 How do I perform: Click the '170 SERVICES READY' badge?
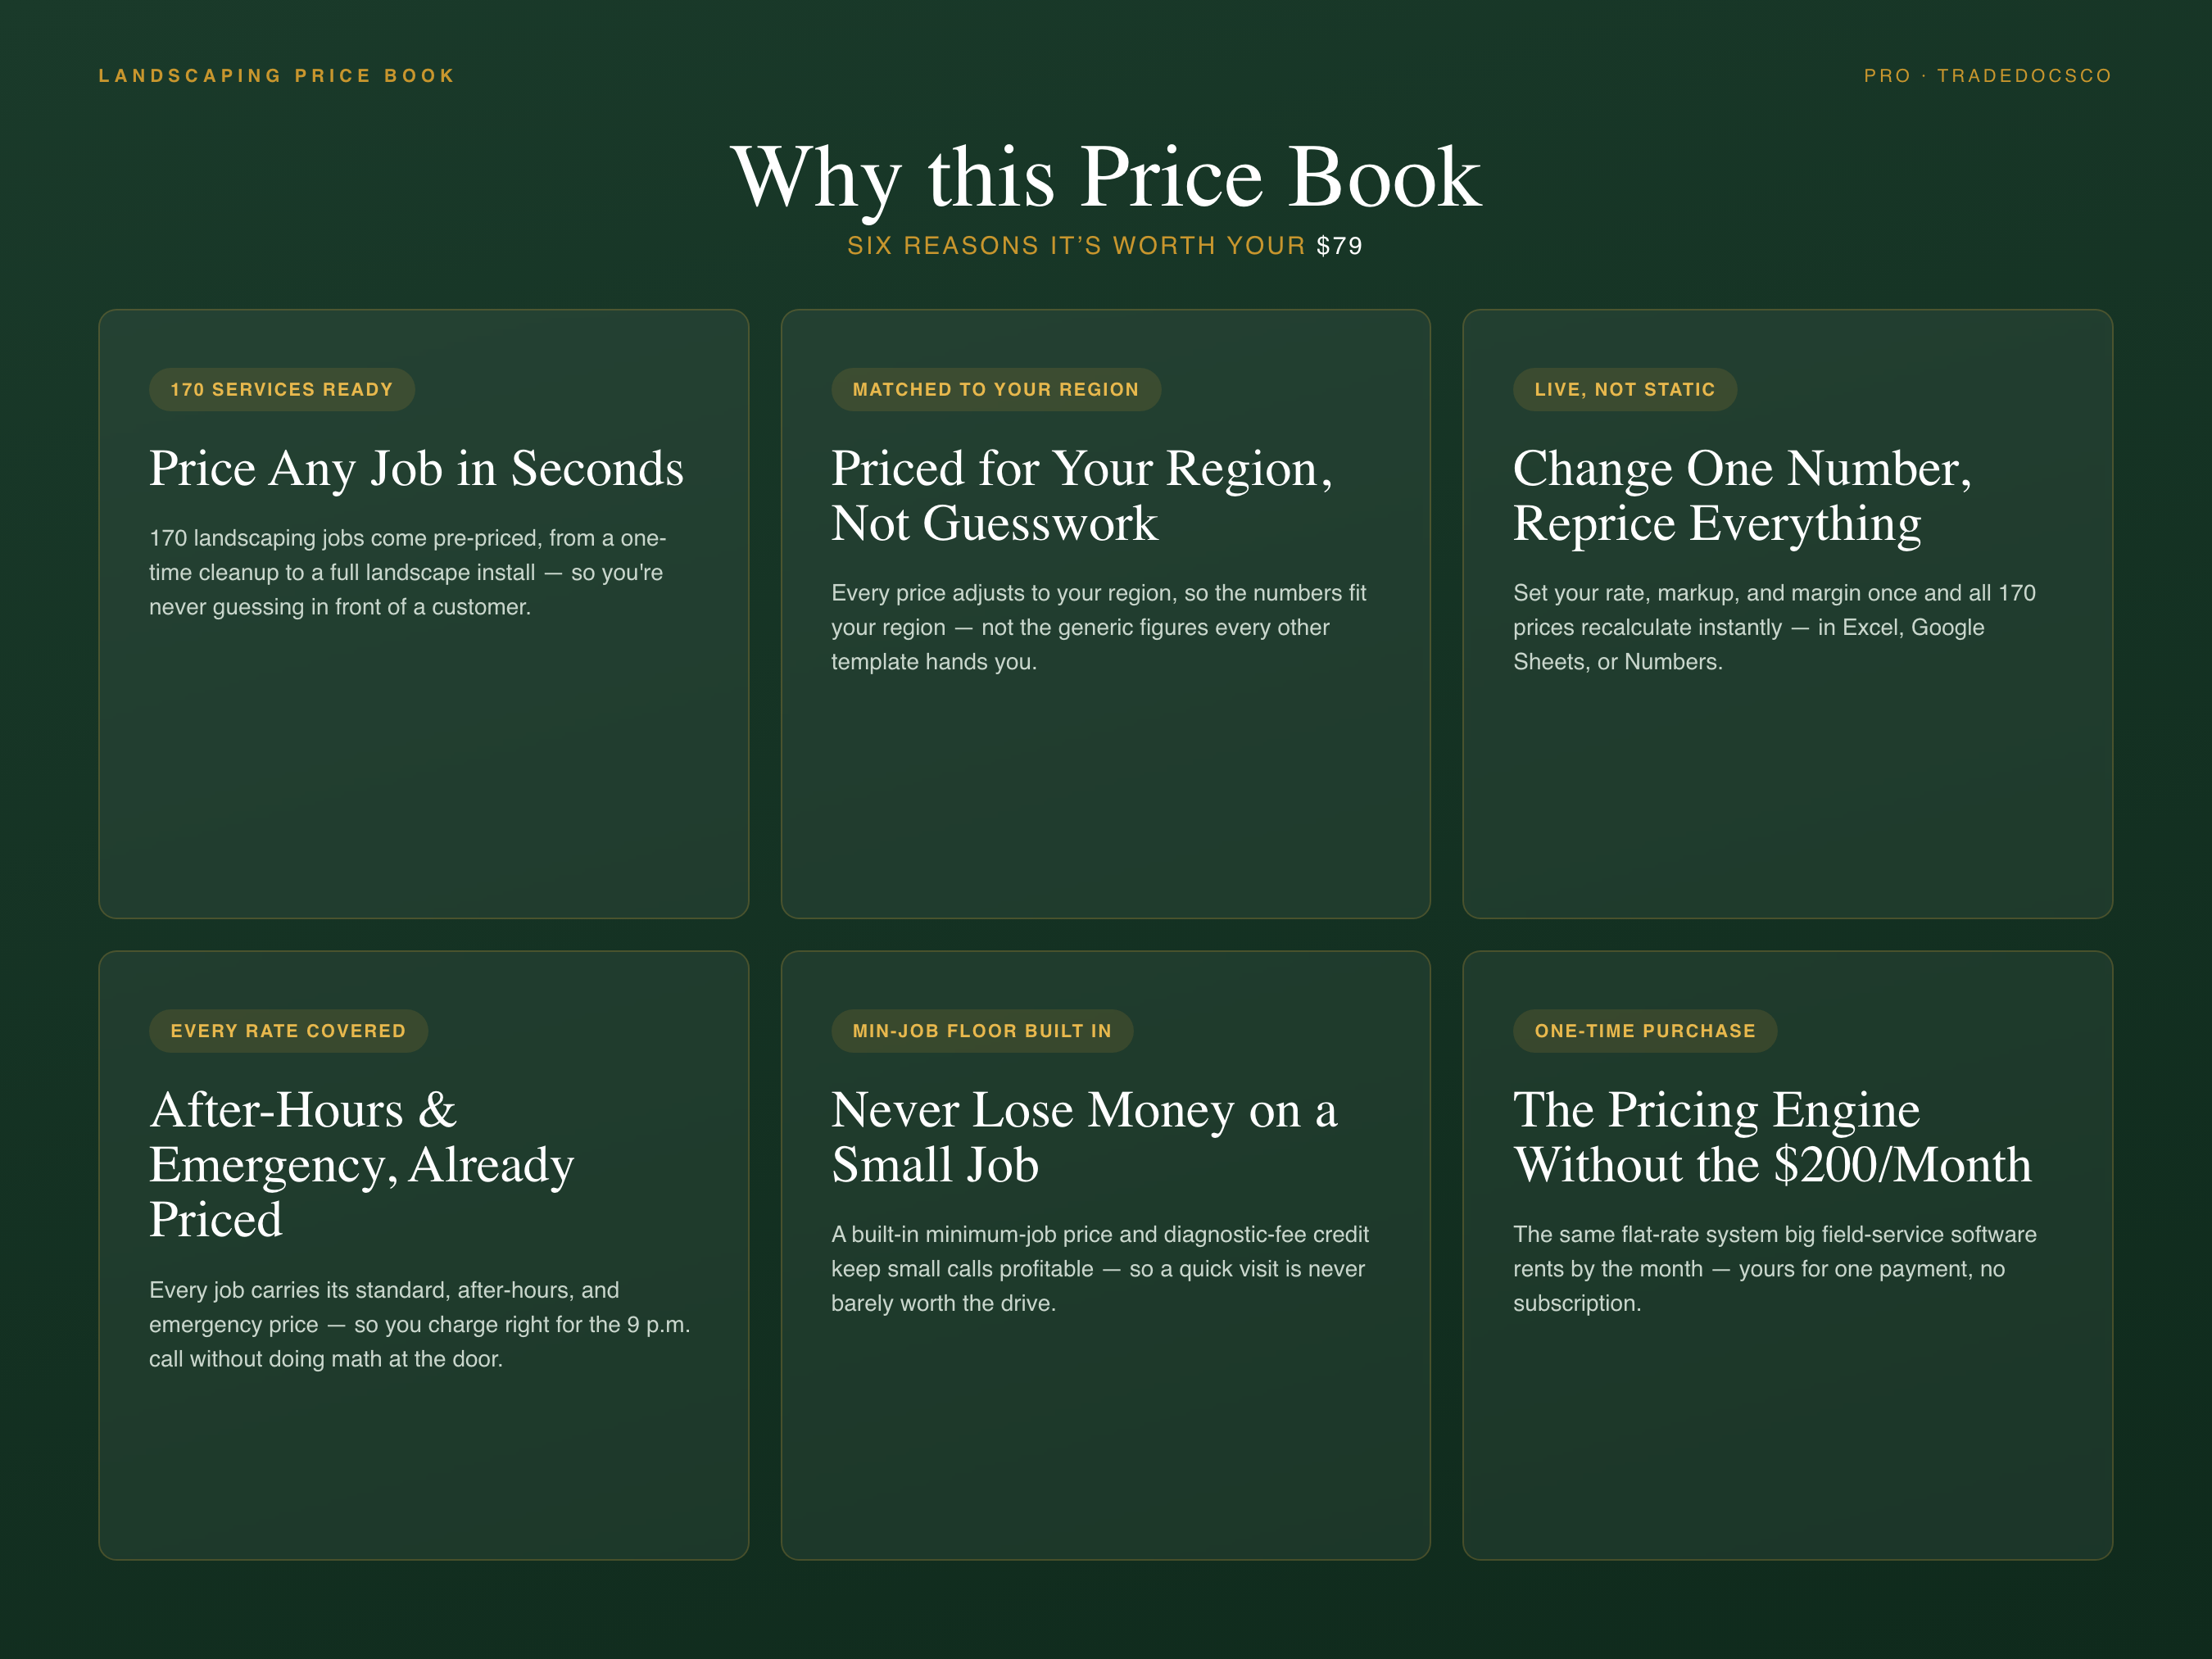[282, 389]
